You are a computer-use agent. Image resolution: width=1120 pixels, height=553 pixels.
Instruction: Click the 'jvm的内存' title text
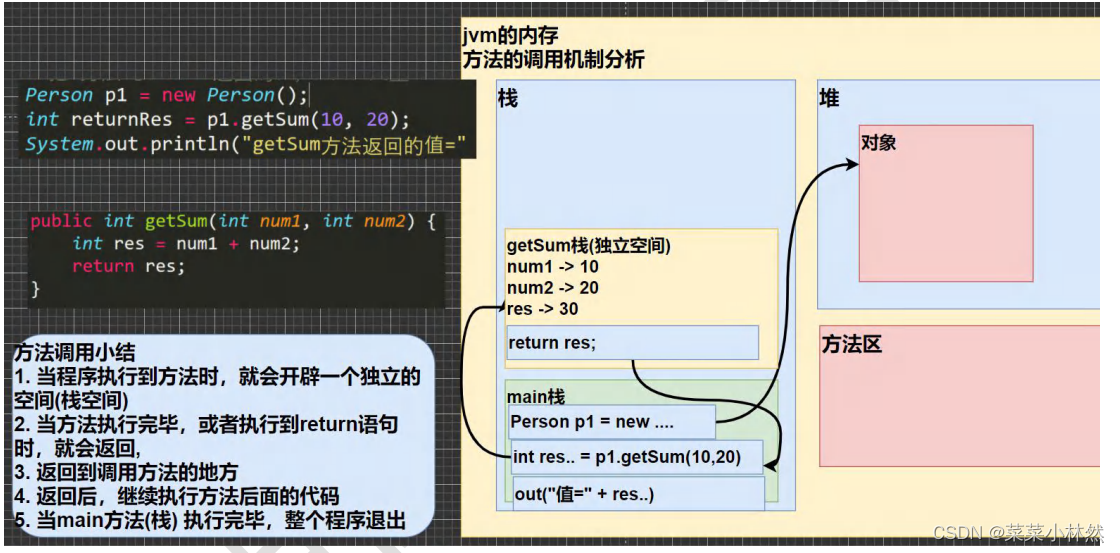click(510, 35)
